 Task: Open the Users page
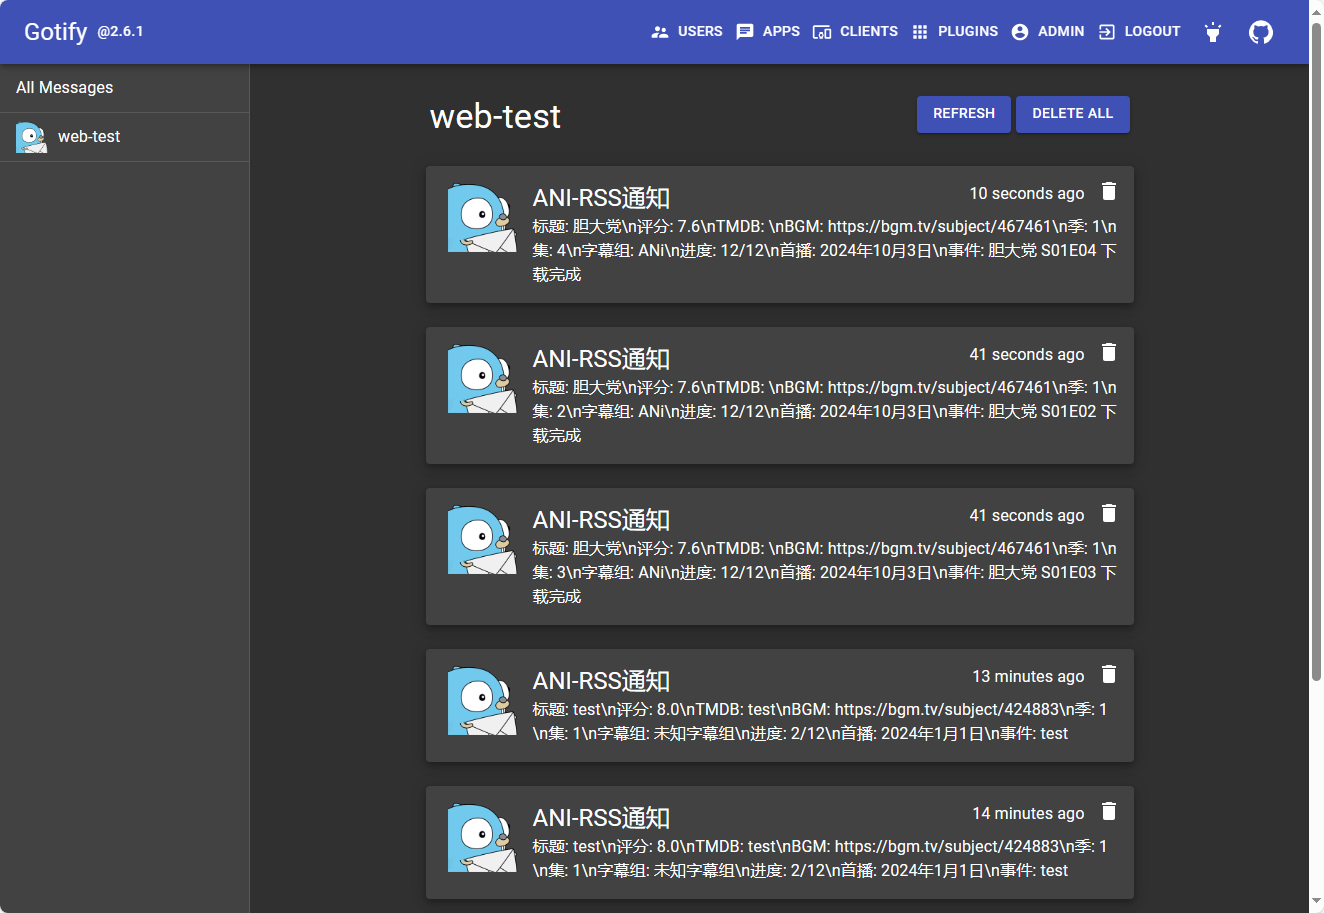point(687,32)
